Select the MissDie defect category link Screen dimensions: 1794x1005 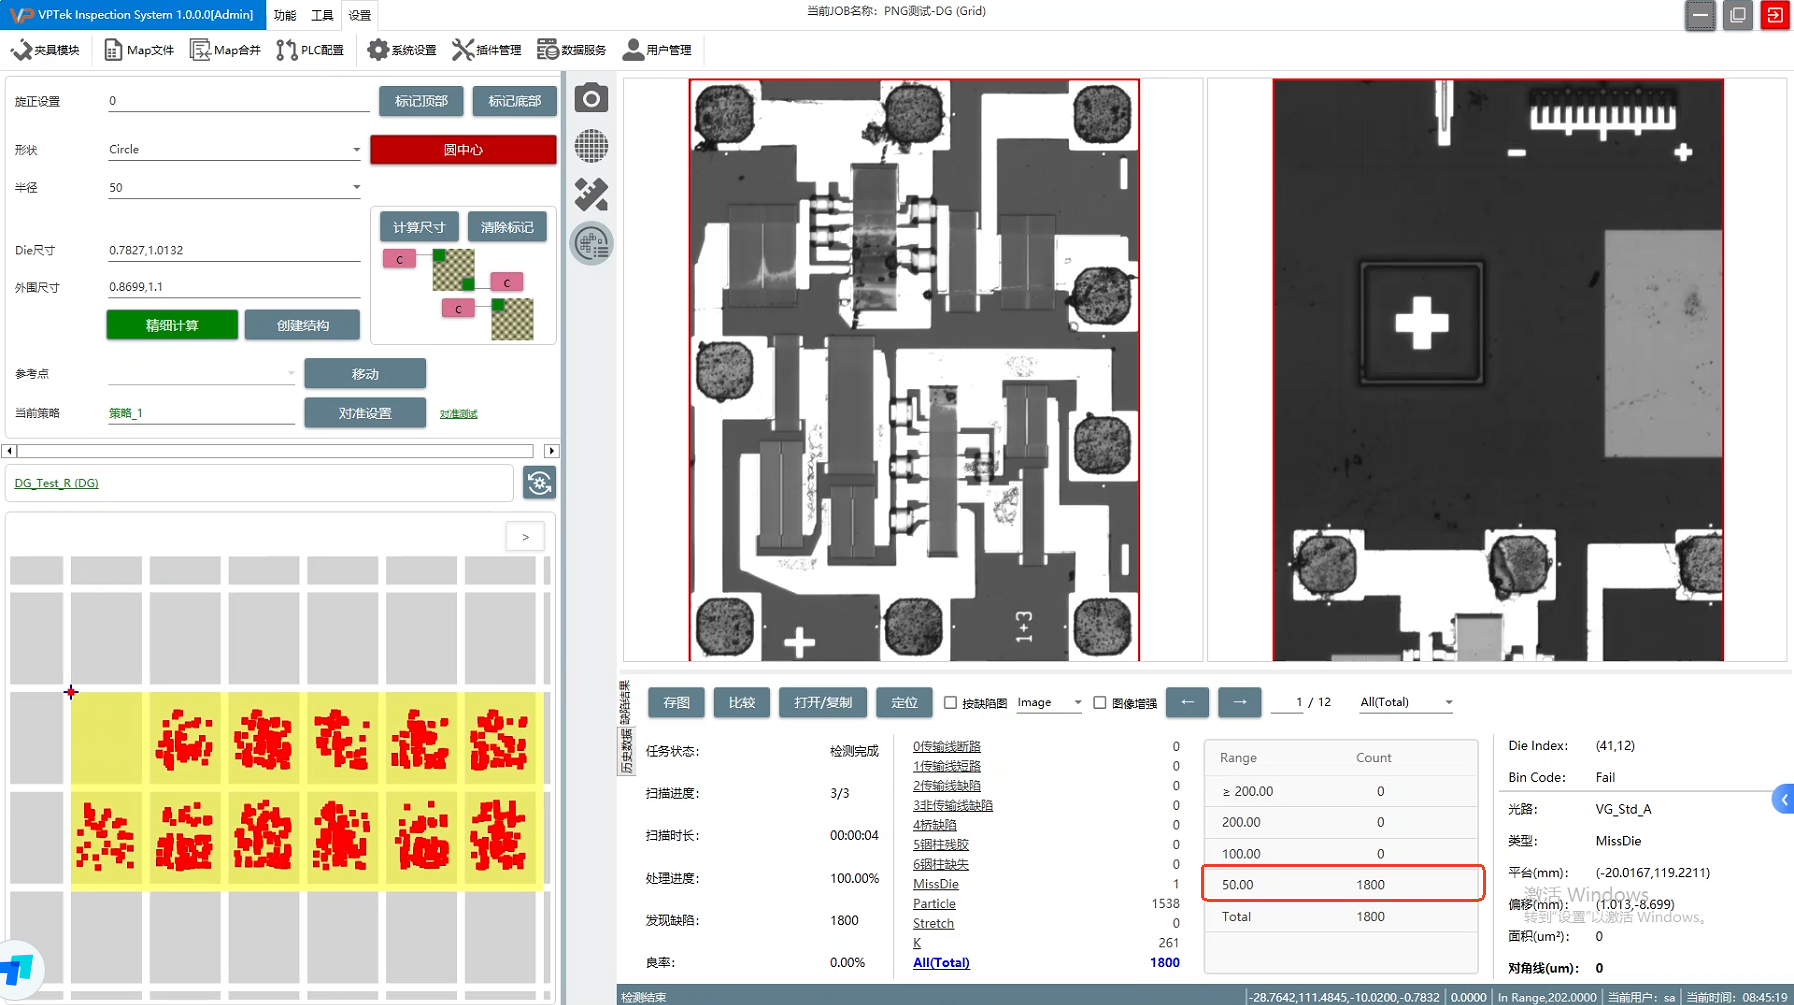click(x=936, y=884)
